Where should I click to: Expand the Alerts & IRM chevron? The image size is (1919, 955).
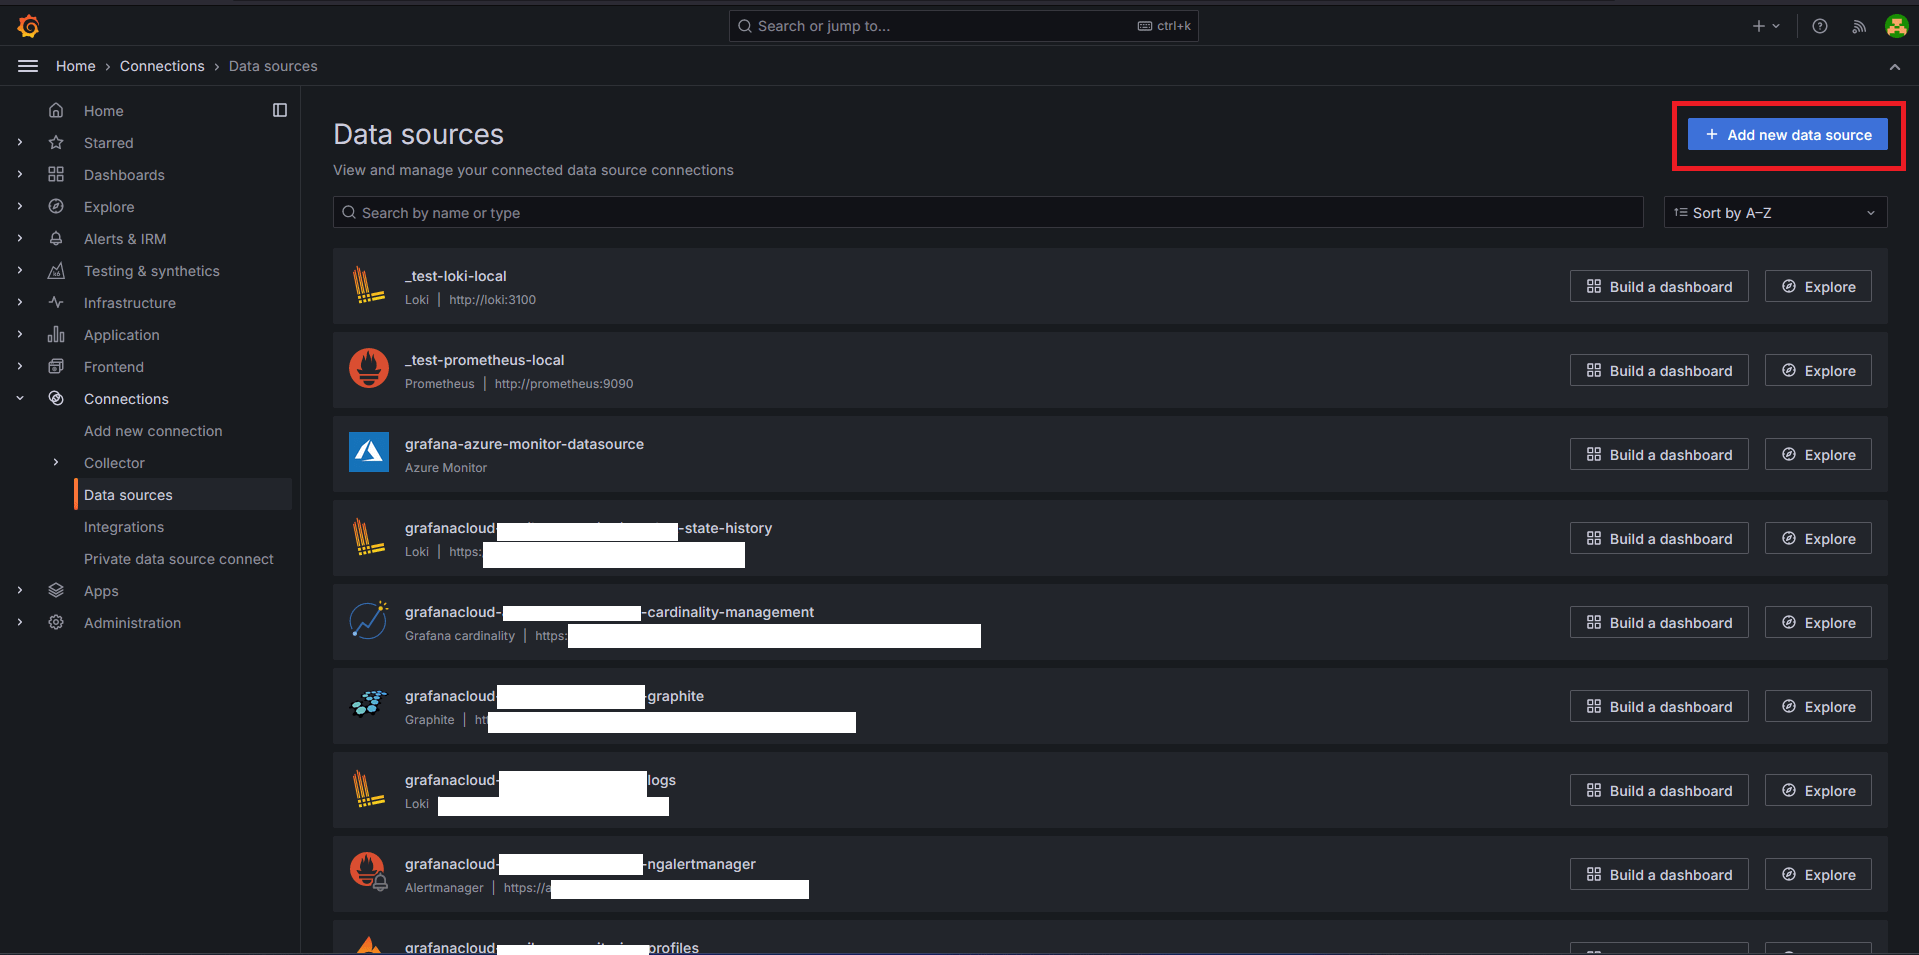(x=20, y=238)
